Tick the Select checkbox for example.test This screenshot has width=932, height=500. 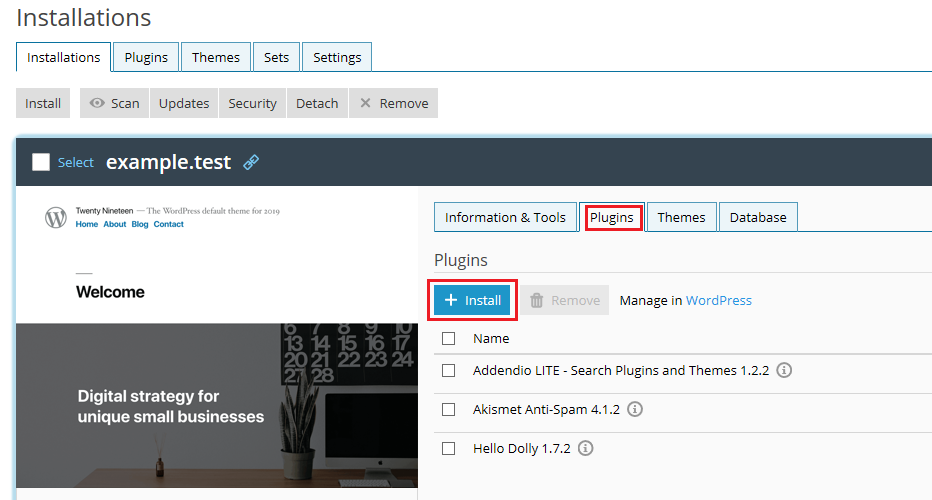click(41, 162)
